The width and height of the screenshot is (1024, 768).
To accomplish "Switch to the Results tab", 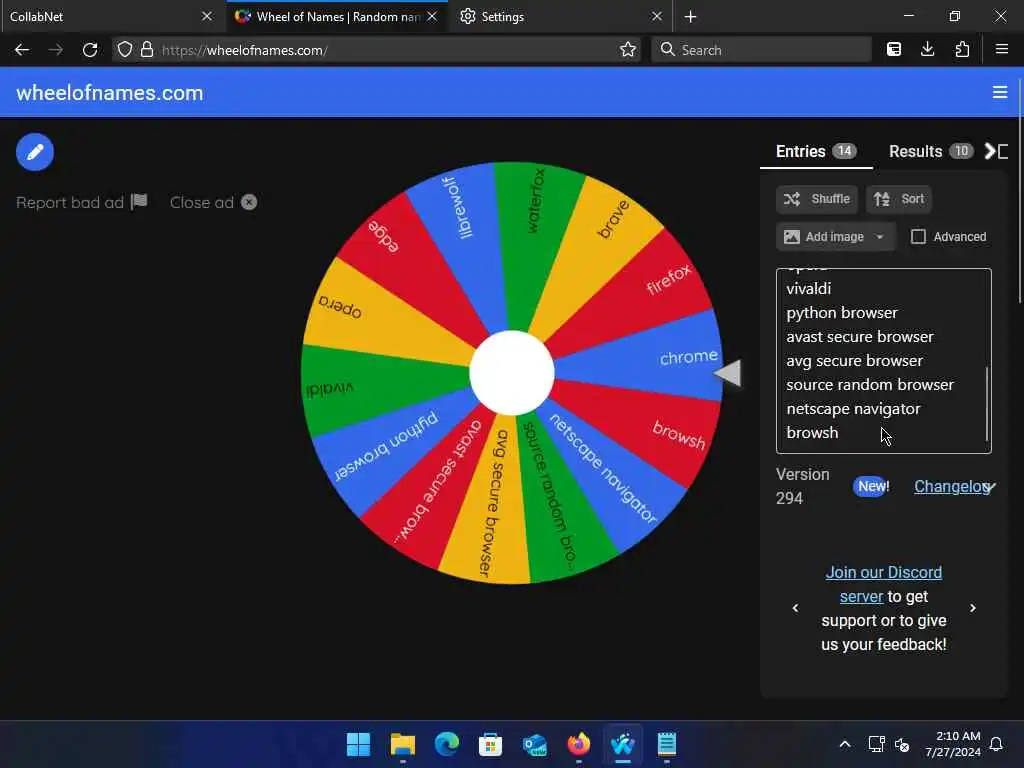I will coord(931,152).
